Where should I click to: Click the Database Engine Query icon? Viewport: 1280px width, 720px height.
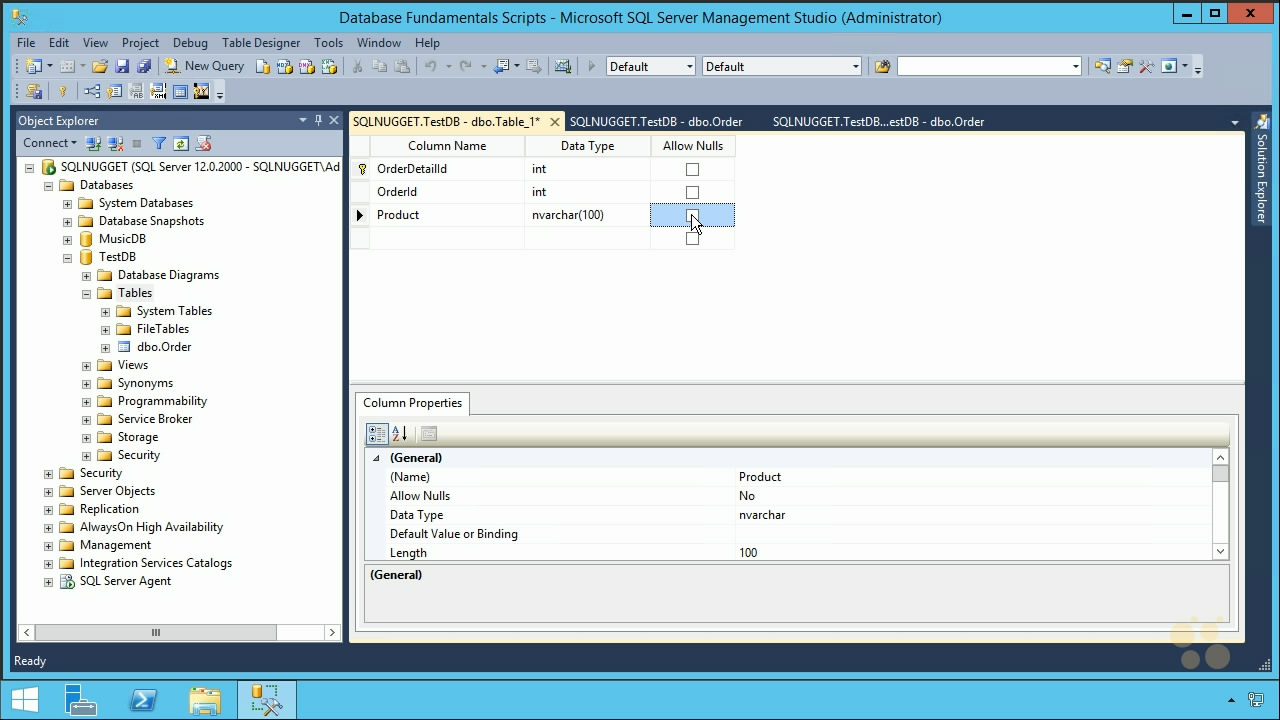[263, 67]
